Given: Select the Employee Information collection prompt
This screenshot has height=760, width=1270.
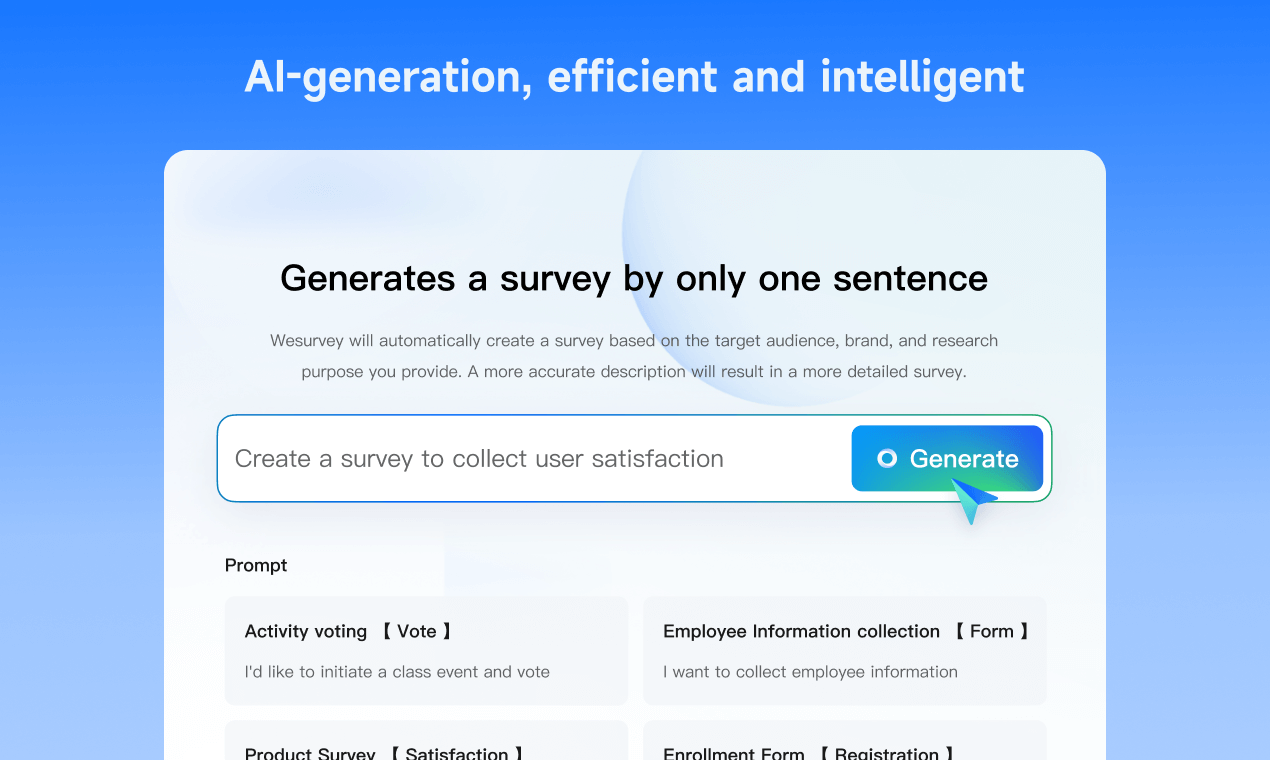Looking at the screenshot, I should pos(845,651).
